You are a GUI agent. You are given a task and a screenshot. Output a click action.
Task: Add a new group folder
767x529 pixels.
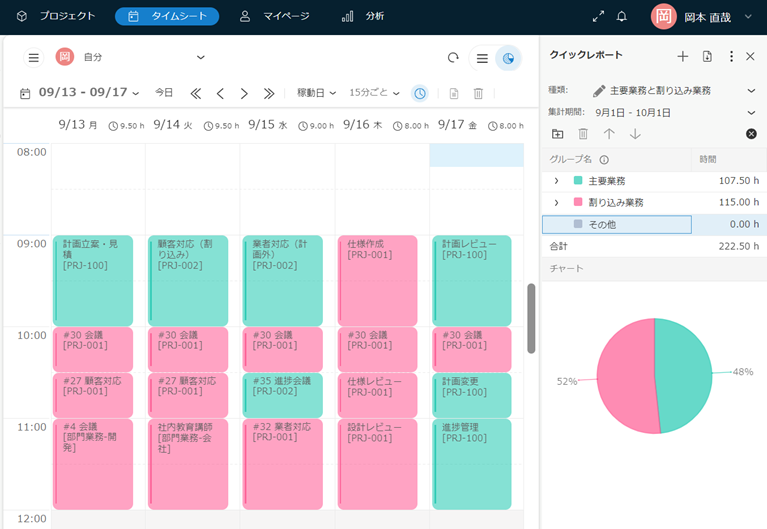558,134
